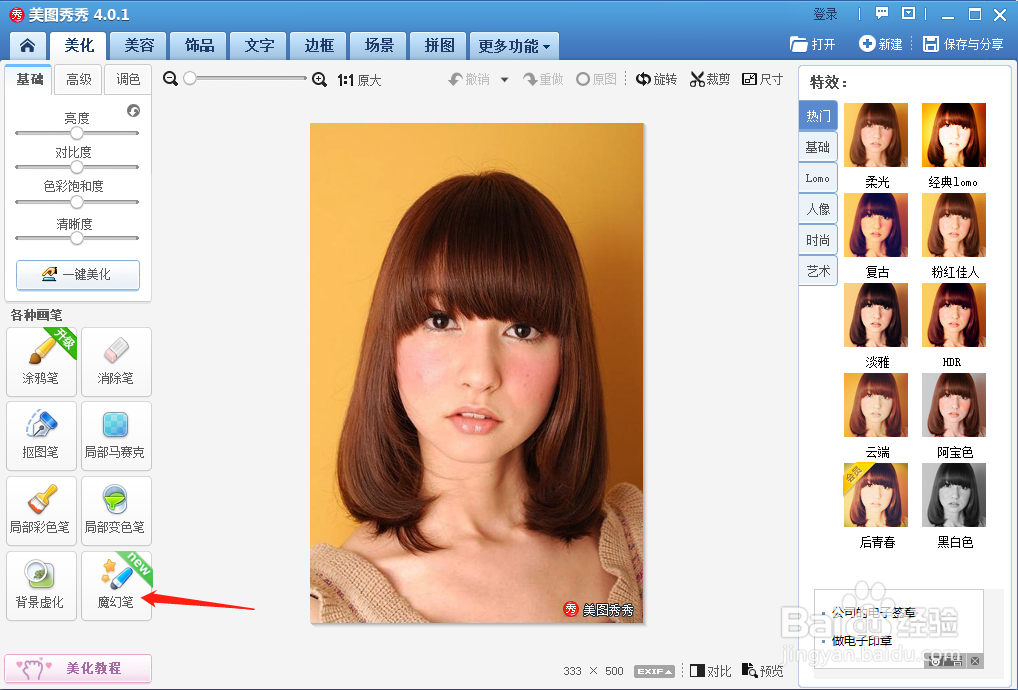The width and height of the screenshot is (1018, 690).
Task: Apply the 经典lomo effect thumbnail
Action: coord(954,135)
